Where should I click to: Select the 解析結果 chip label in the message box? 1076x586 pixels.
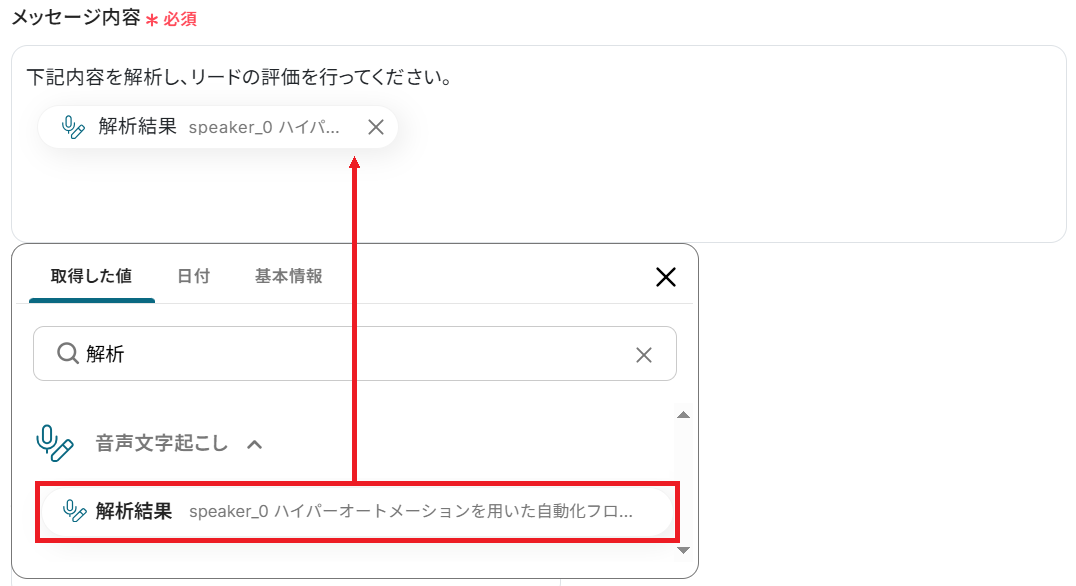tap(137, 126)
